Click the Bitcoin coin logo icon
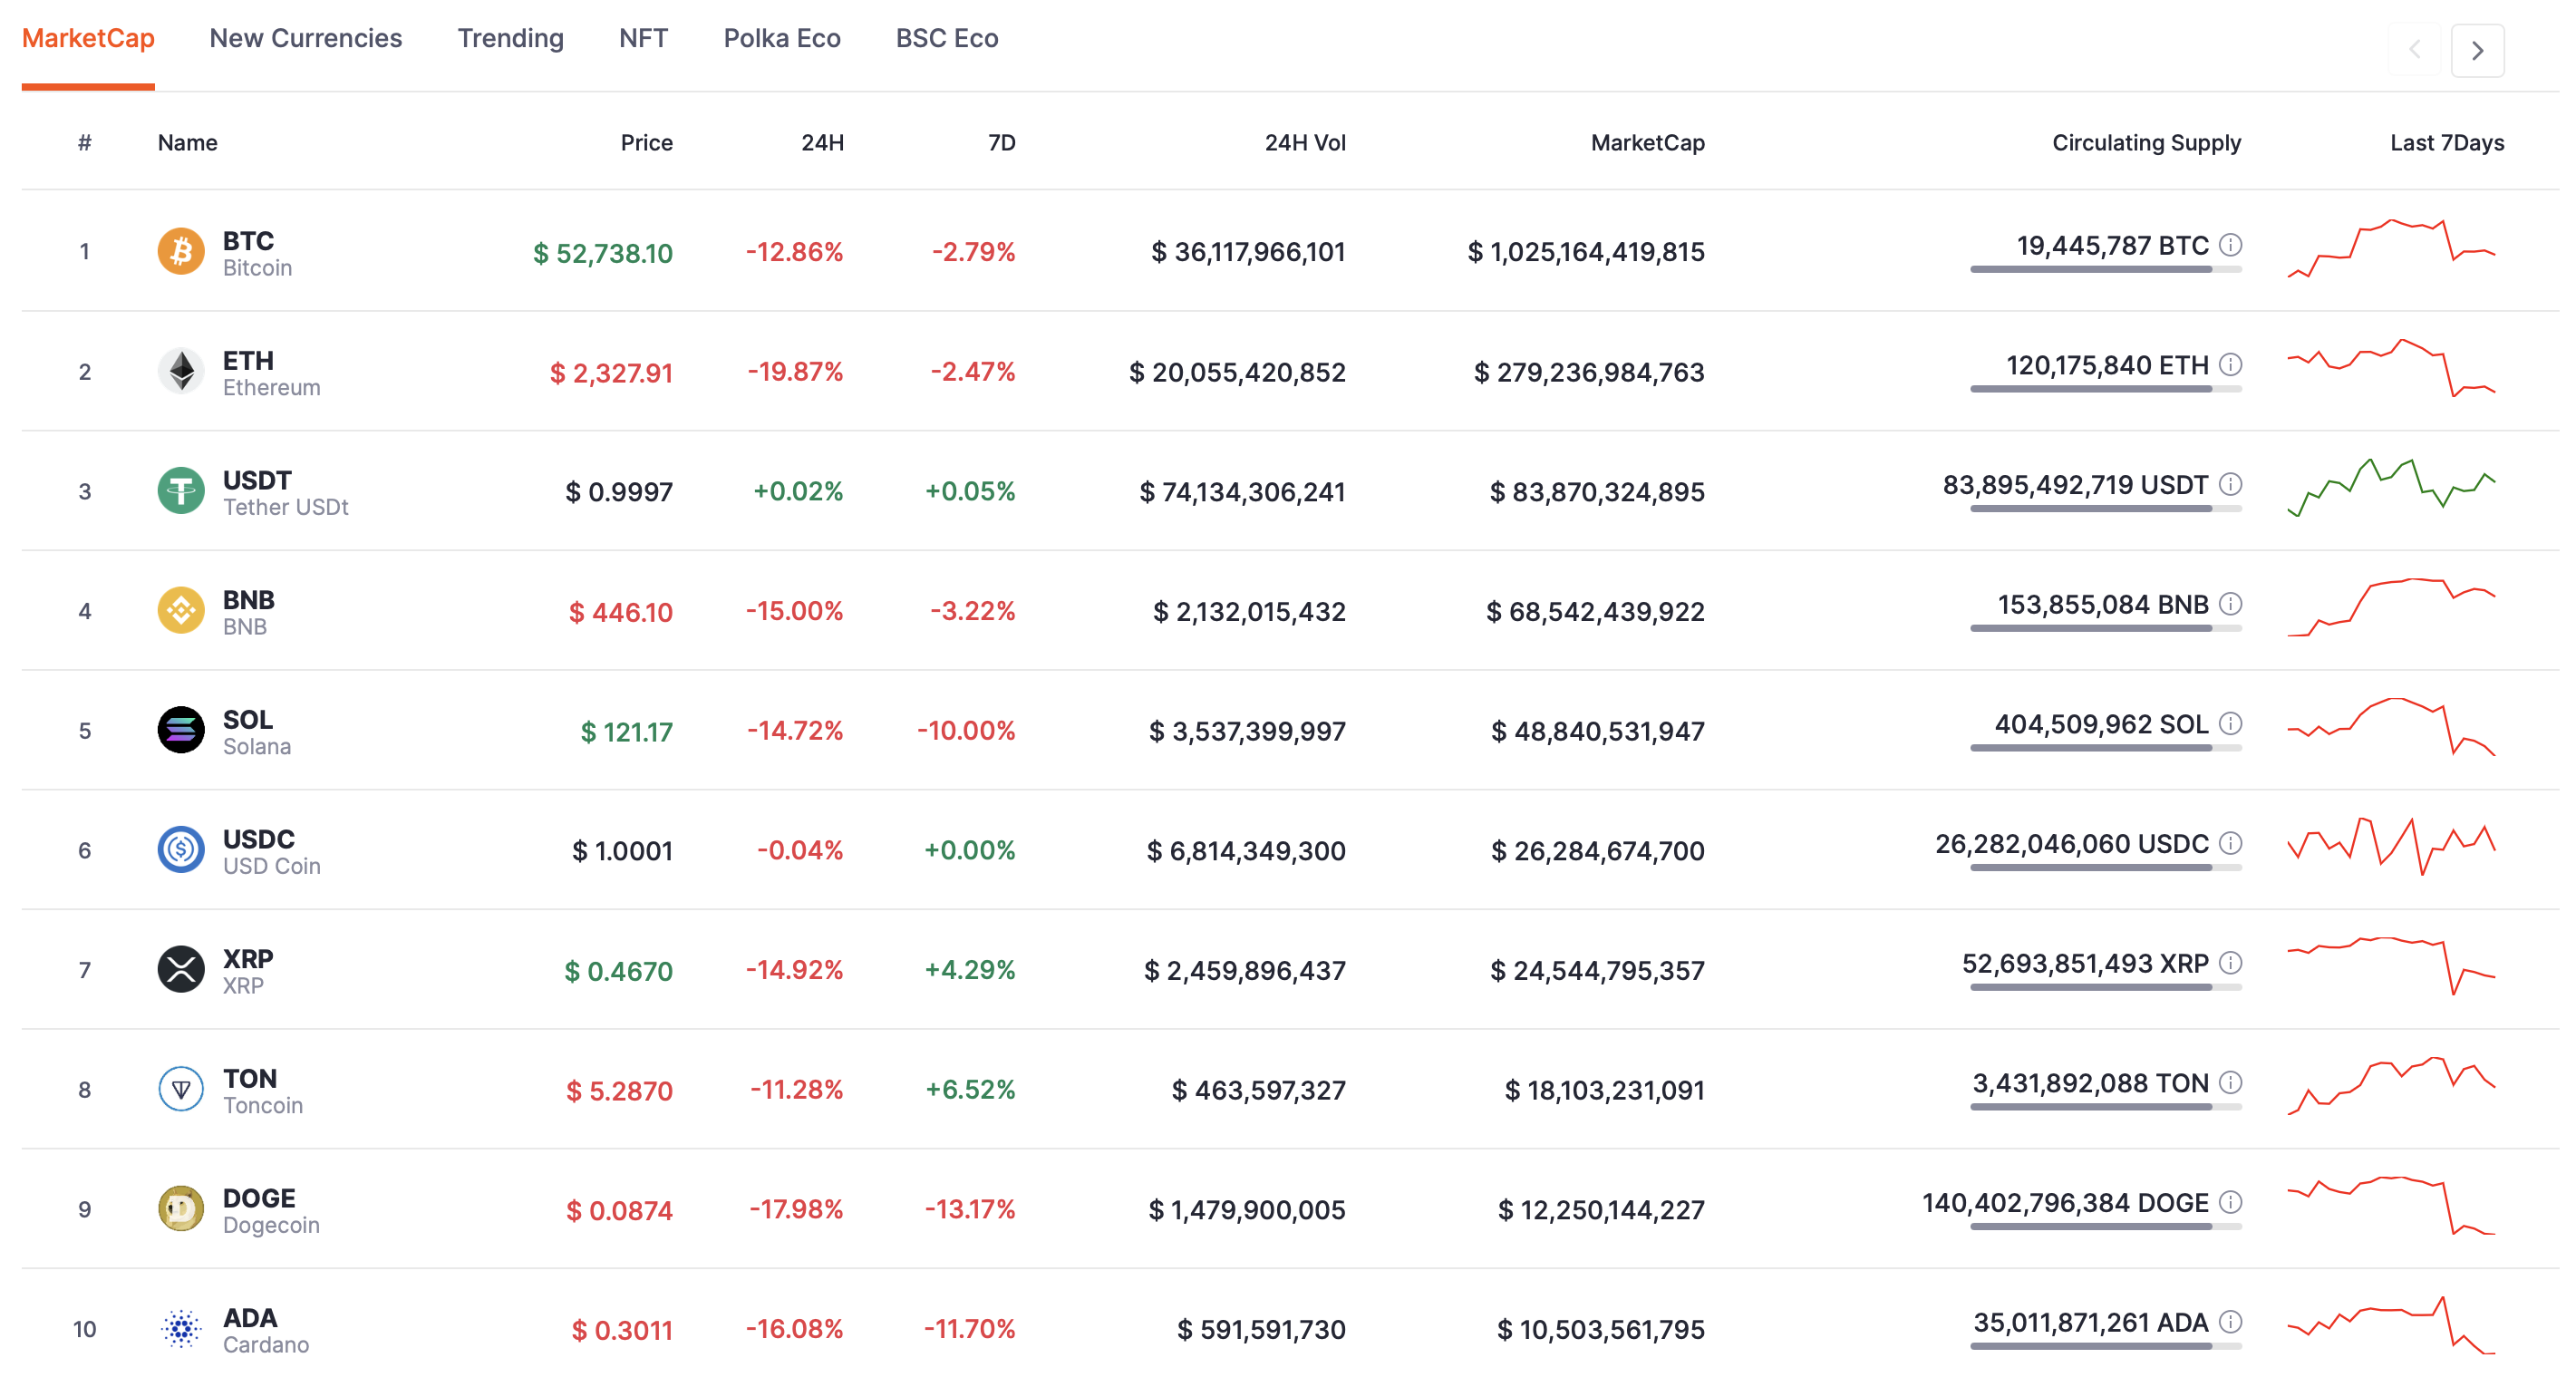 (x=181, y=251)
